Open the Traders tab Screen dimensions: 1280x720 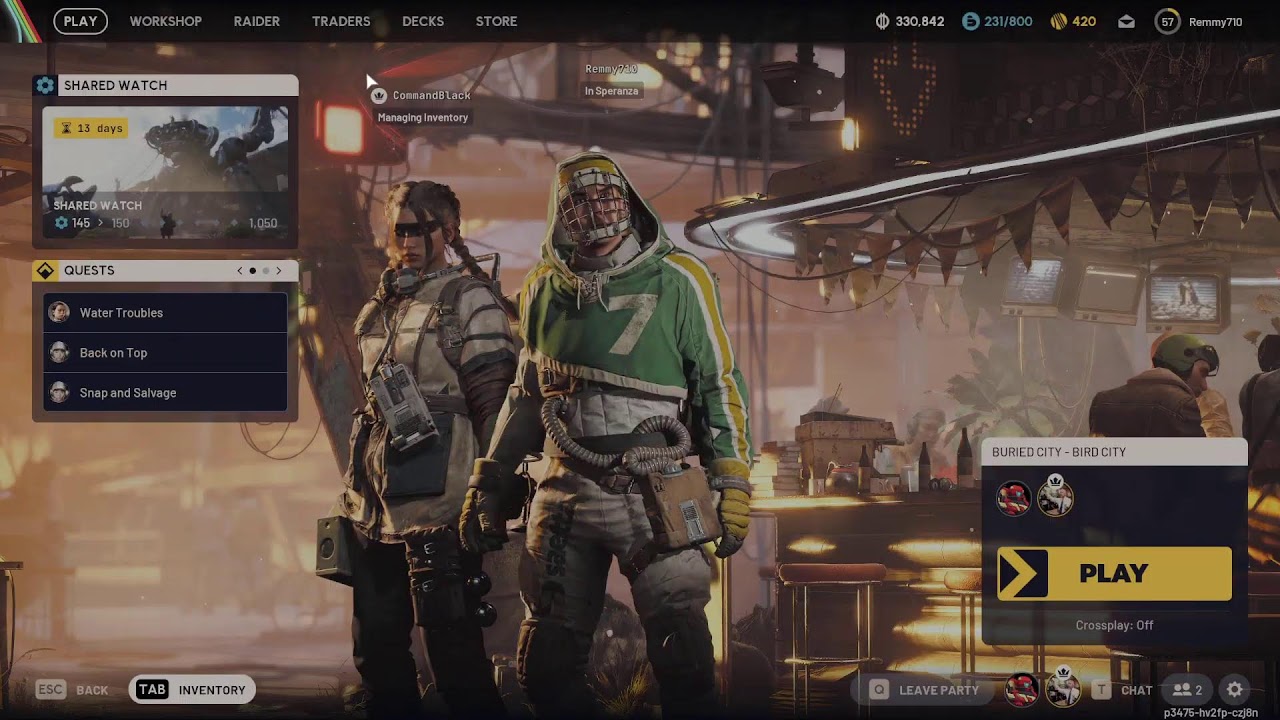coord(341,21)
